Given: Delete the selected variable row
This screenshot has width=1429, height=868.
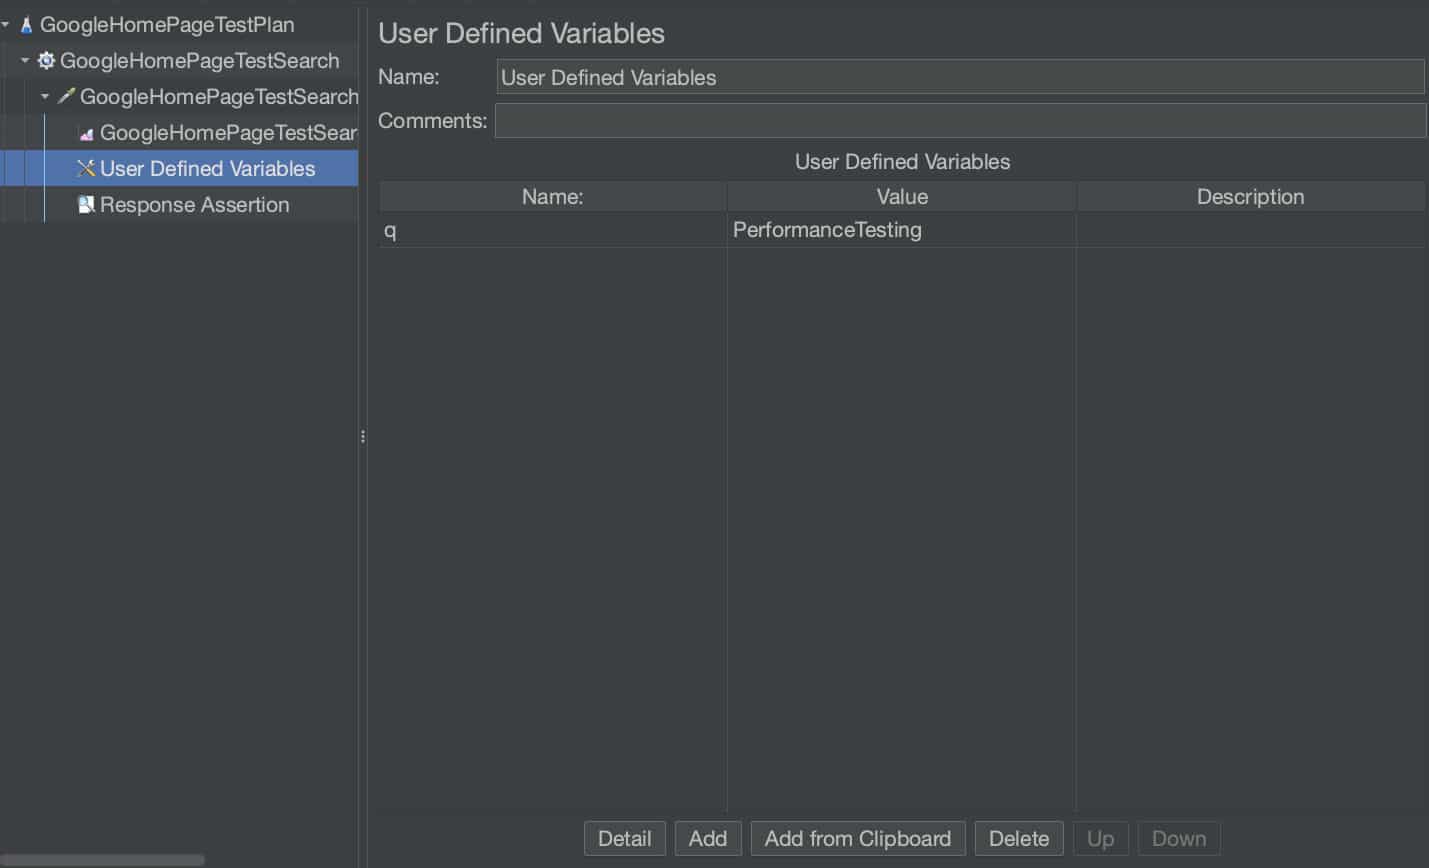Looking at the screenshot, I should pos(1018,839).
